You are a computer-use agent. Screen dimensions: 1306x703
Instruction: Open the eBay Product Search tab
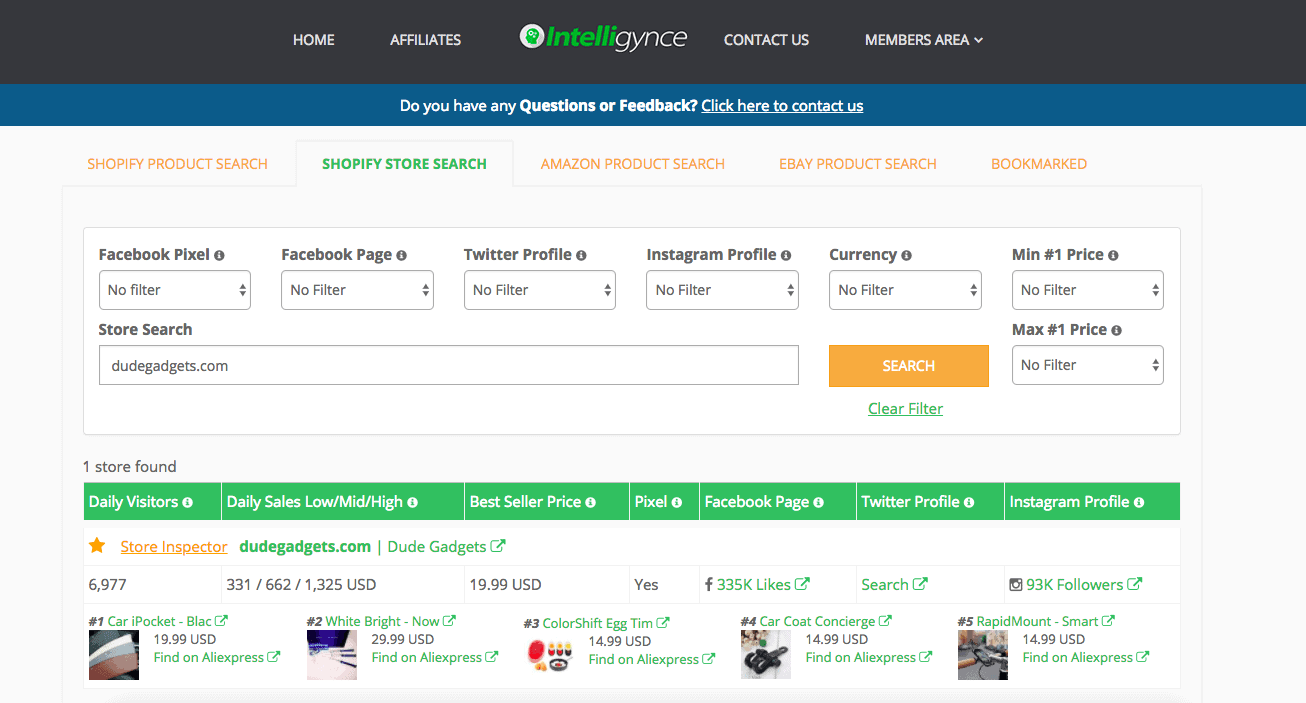click(x=858, y=164)
